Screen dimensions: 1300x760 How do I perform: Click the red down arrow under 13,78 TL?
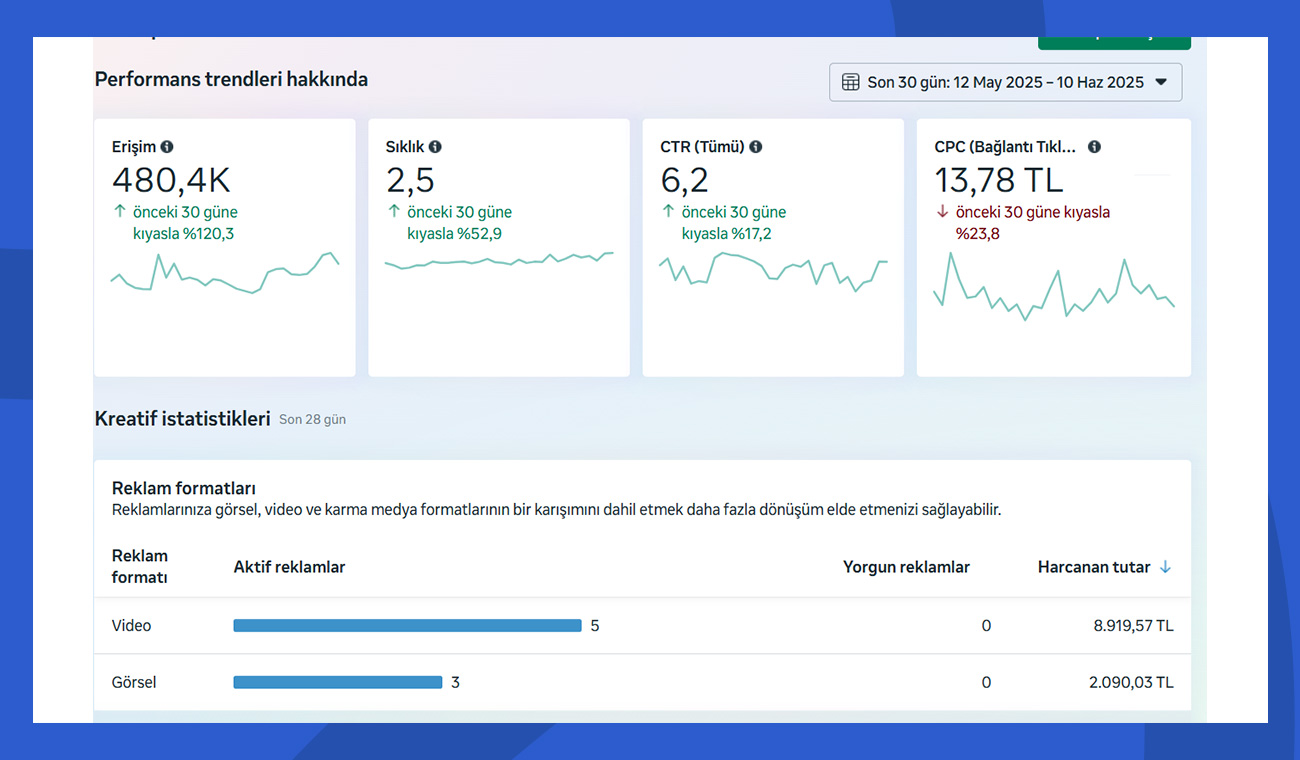click(942, 212)
